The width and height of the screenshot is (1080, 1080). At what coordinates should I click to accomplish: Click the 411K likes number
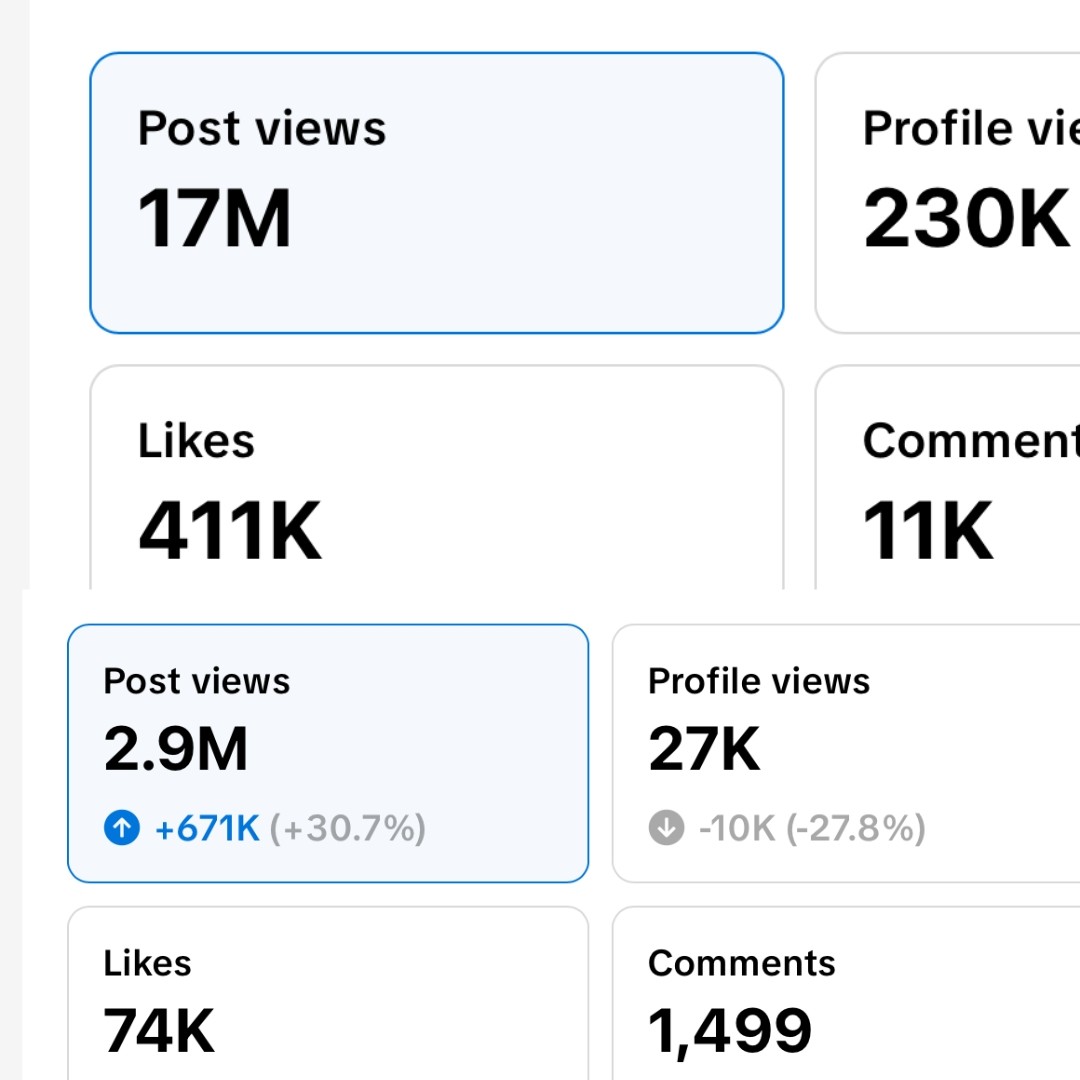click(x=230, y=530)
